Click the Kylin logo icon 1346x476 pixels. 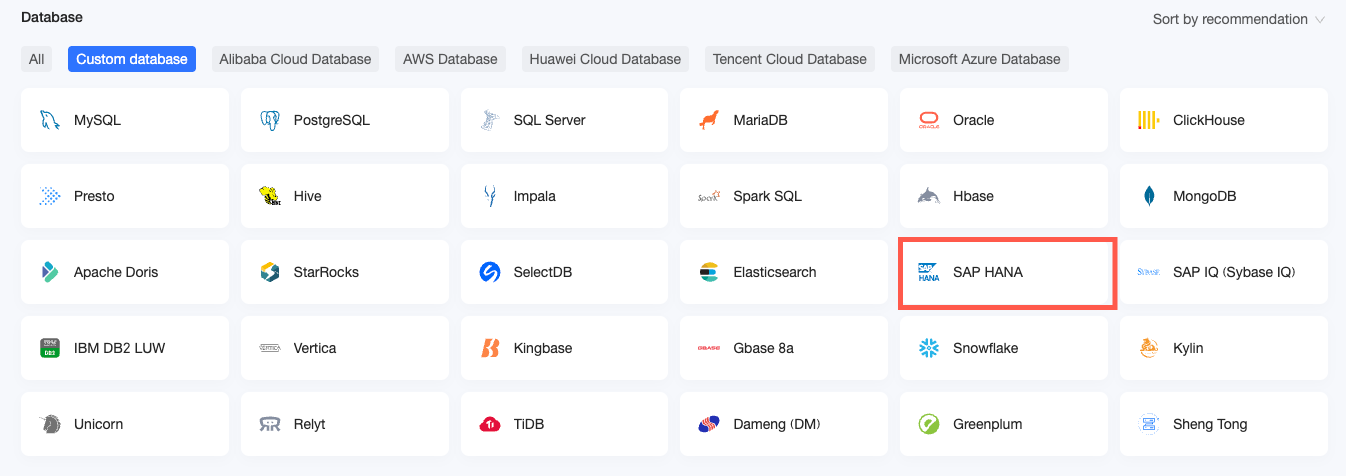pos(1149,348)
